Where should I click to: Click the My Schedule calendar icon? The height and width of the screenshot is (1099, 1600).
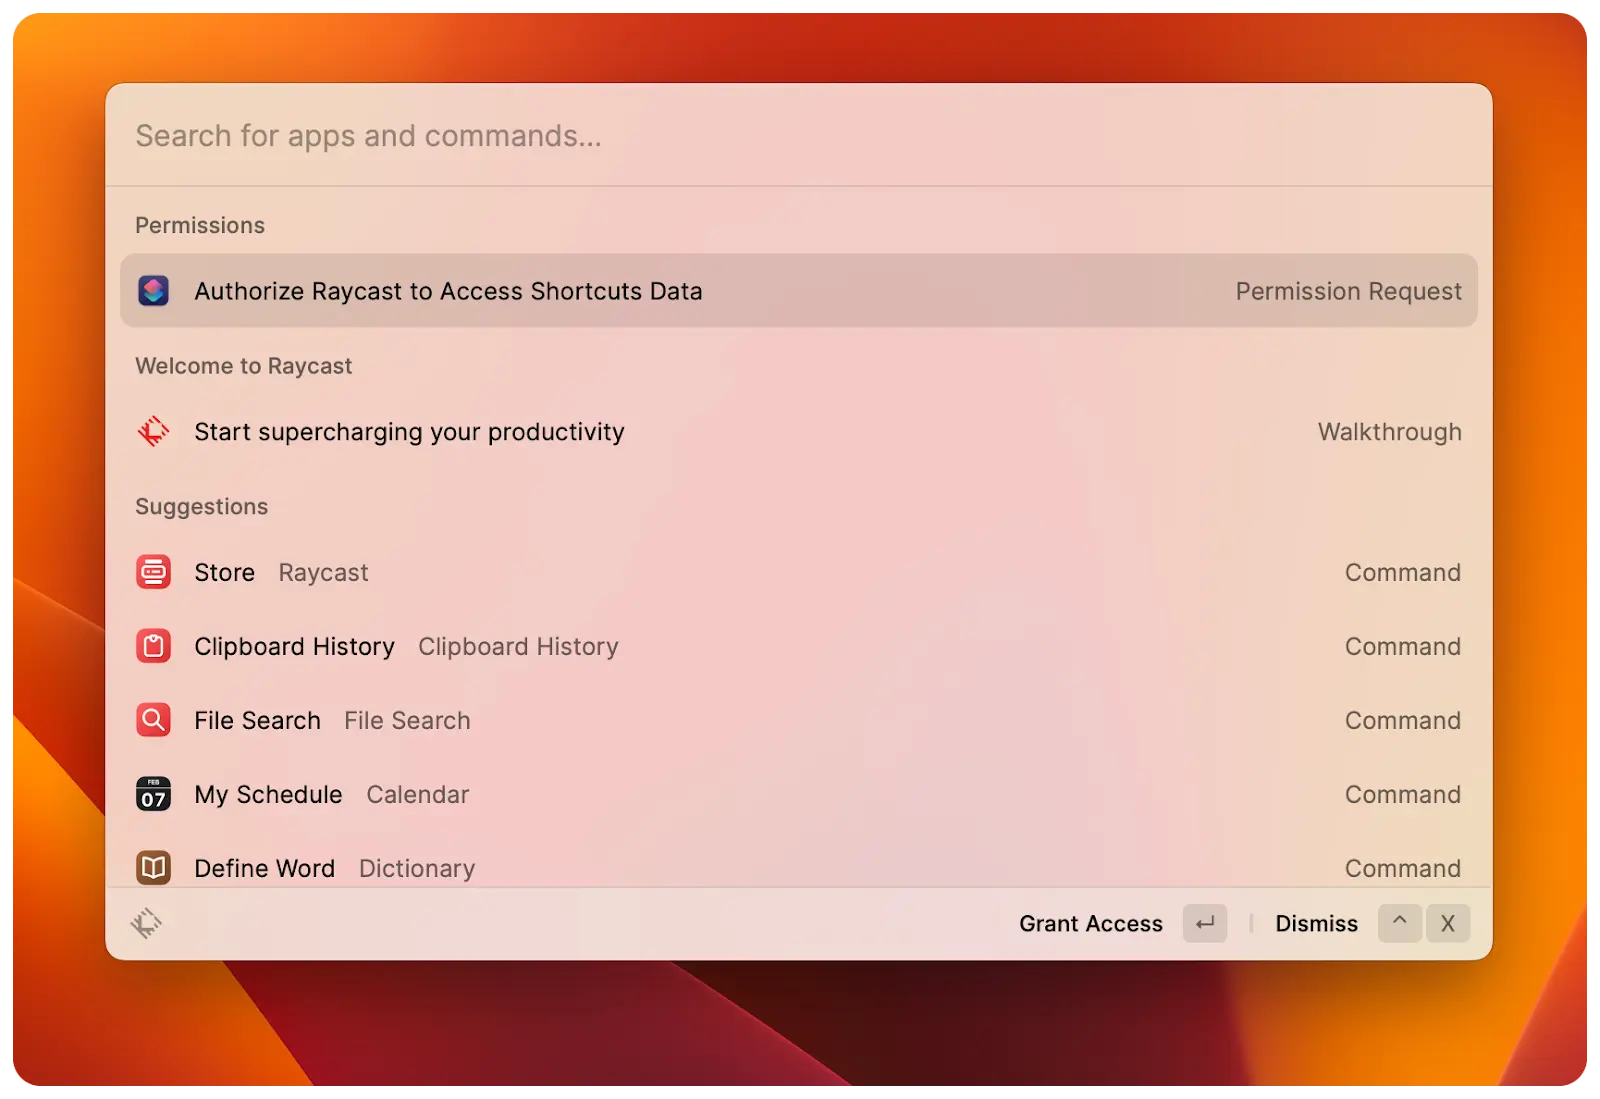click(x=153, y=794)
